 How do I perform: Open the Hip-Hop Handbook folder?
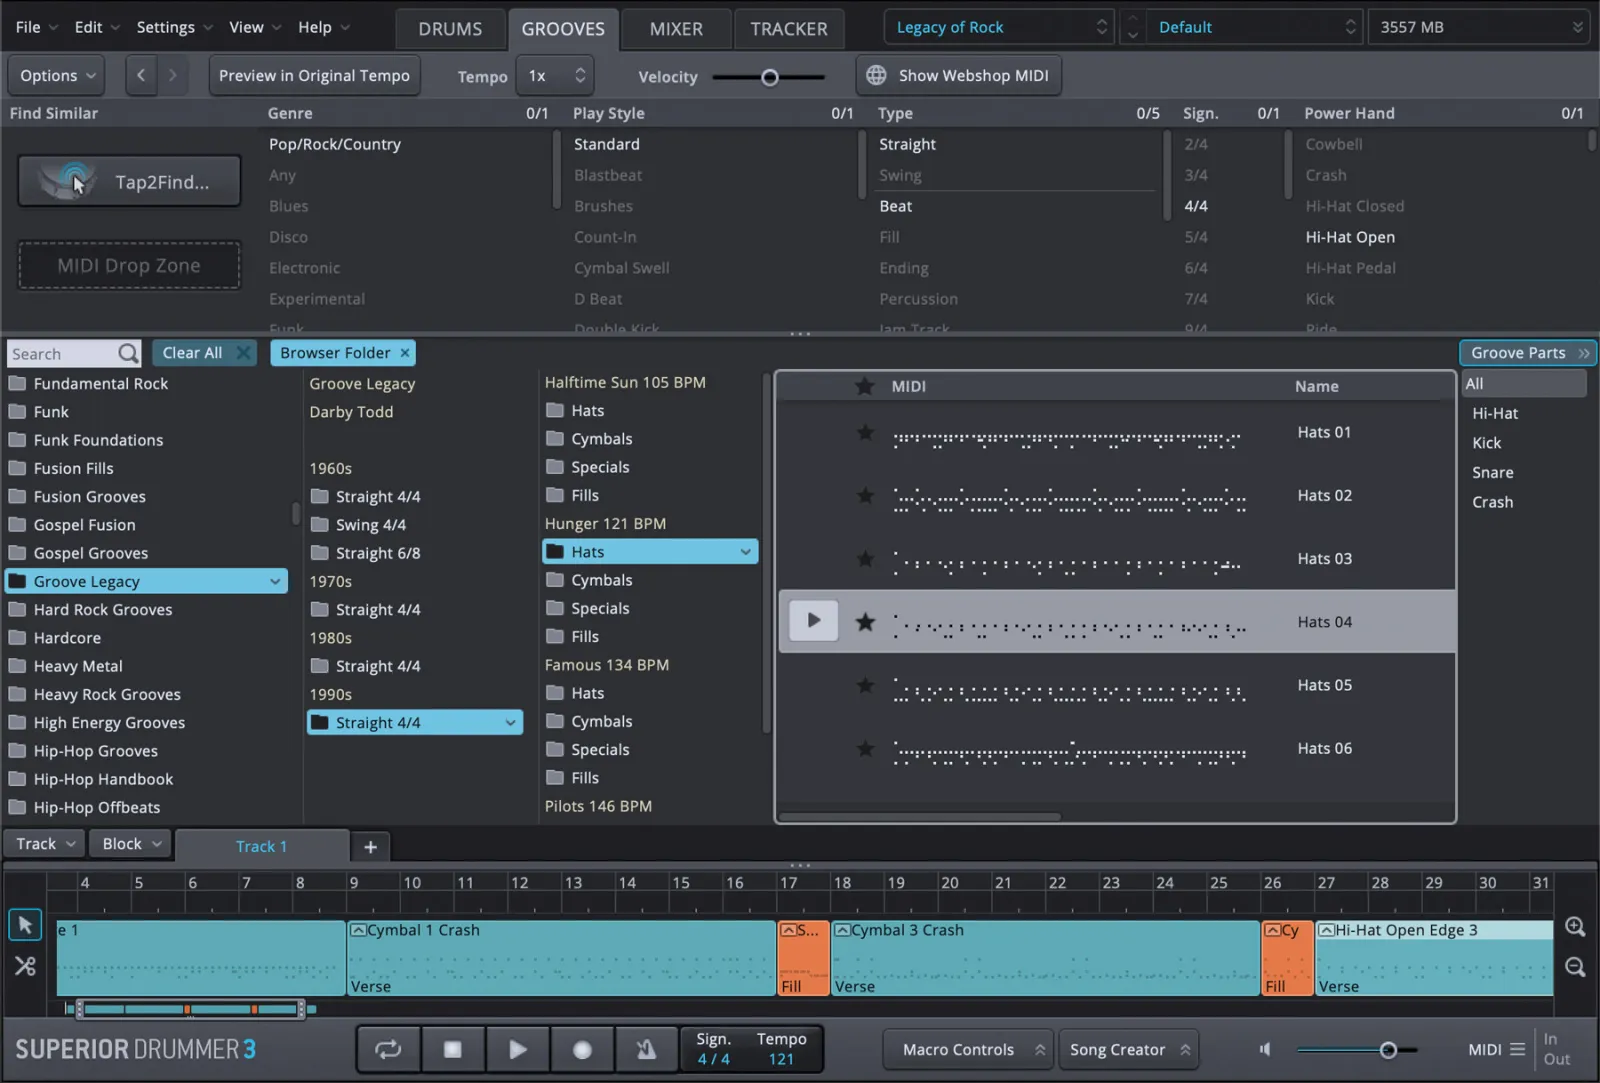click(x=103, y=779)
